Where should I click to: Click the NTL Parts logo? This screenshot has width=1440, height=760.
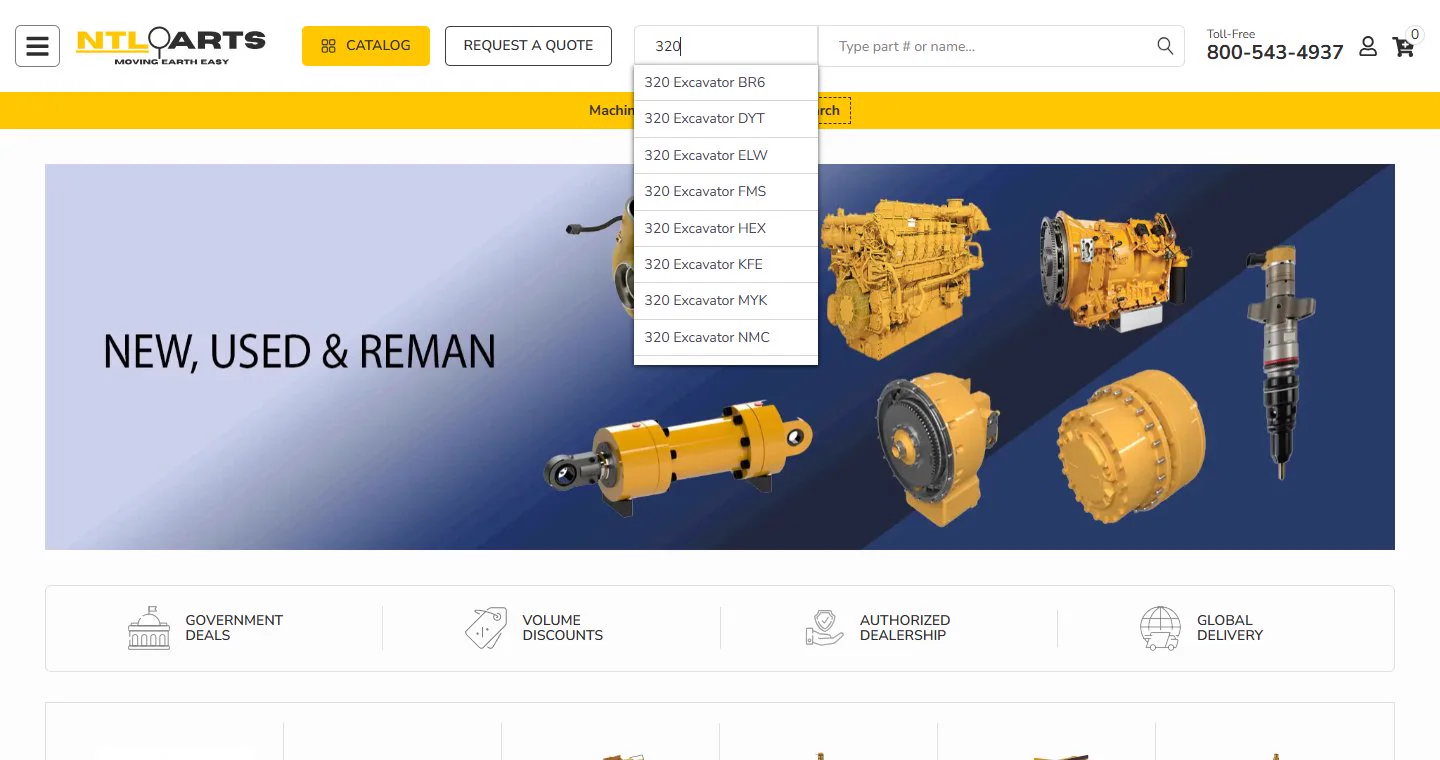pos(171,46)
